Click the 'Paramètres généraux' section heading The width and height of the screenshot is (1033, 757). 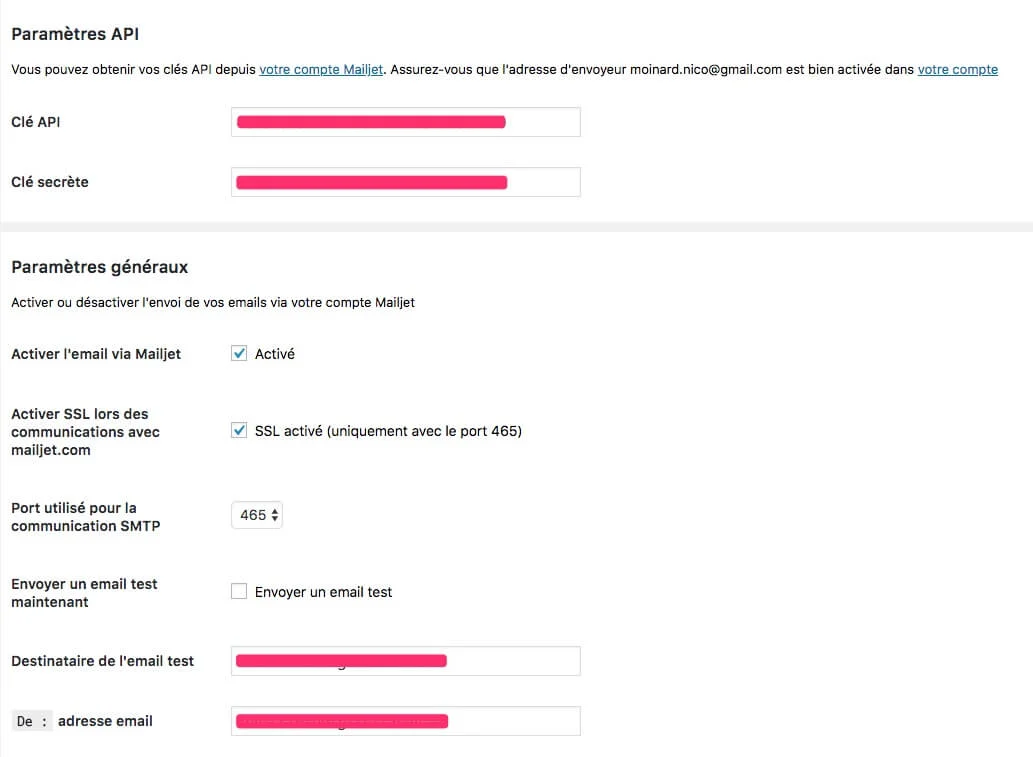[99, 267]
